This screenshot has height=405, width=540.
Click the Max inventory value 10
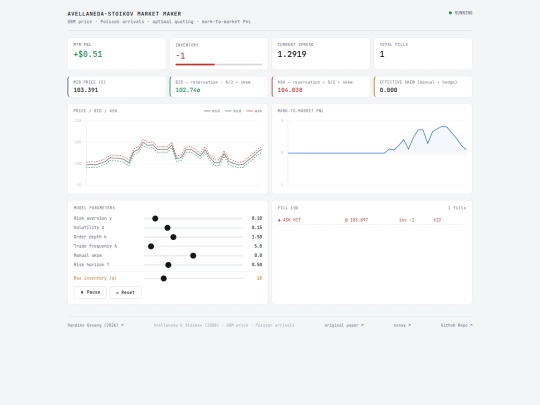coord(259,278)
